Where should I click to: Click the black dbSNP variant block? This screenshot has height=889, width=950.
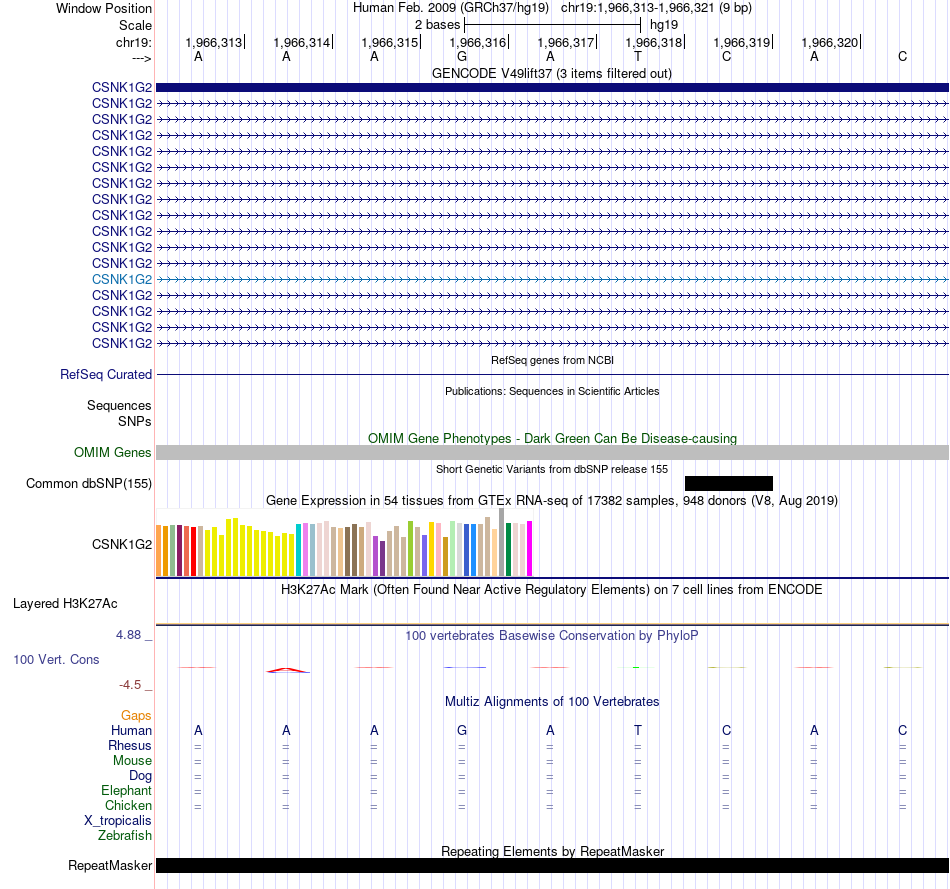coord(729,483)
